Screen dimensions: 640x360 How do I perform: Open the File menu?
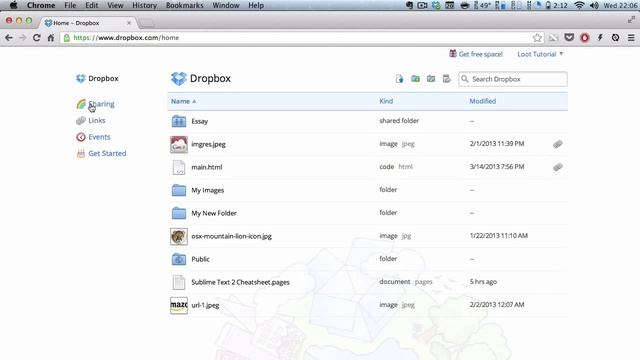(70, 5)
